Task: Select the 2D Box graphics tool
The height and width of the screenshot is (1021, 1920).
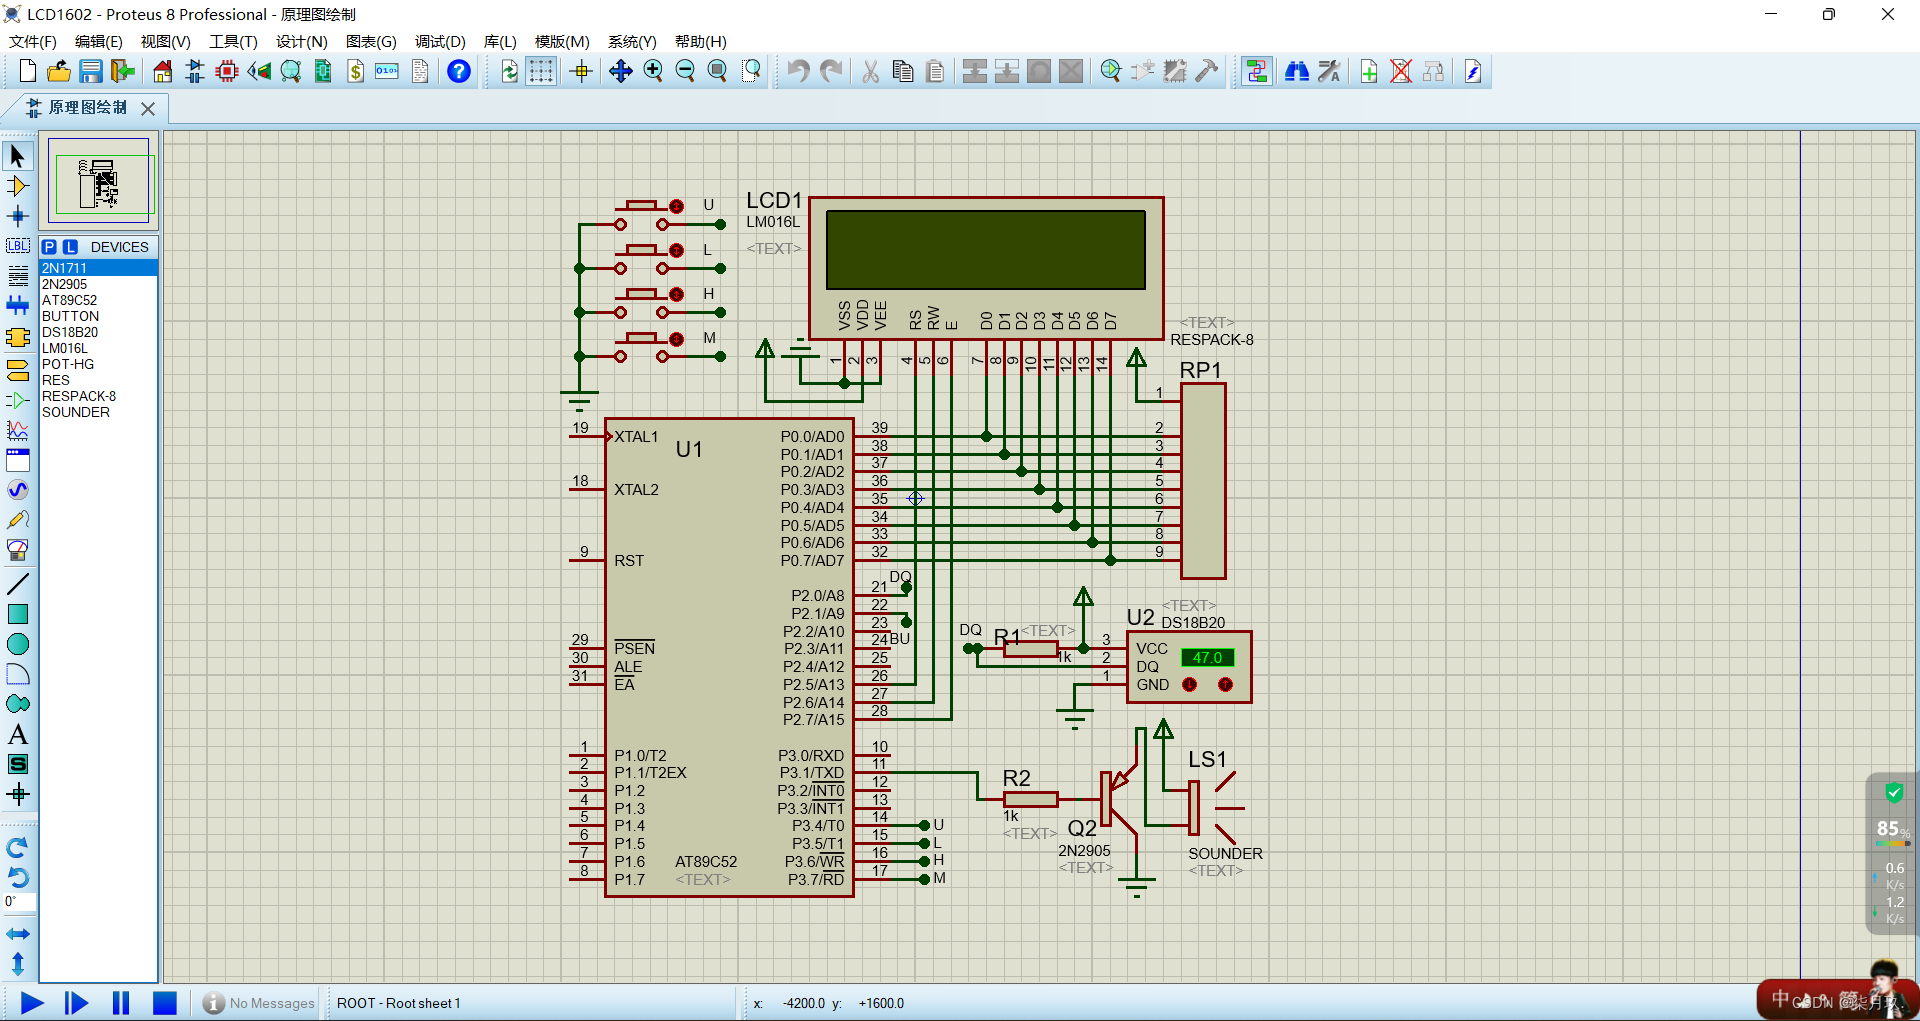Action: 18,614
